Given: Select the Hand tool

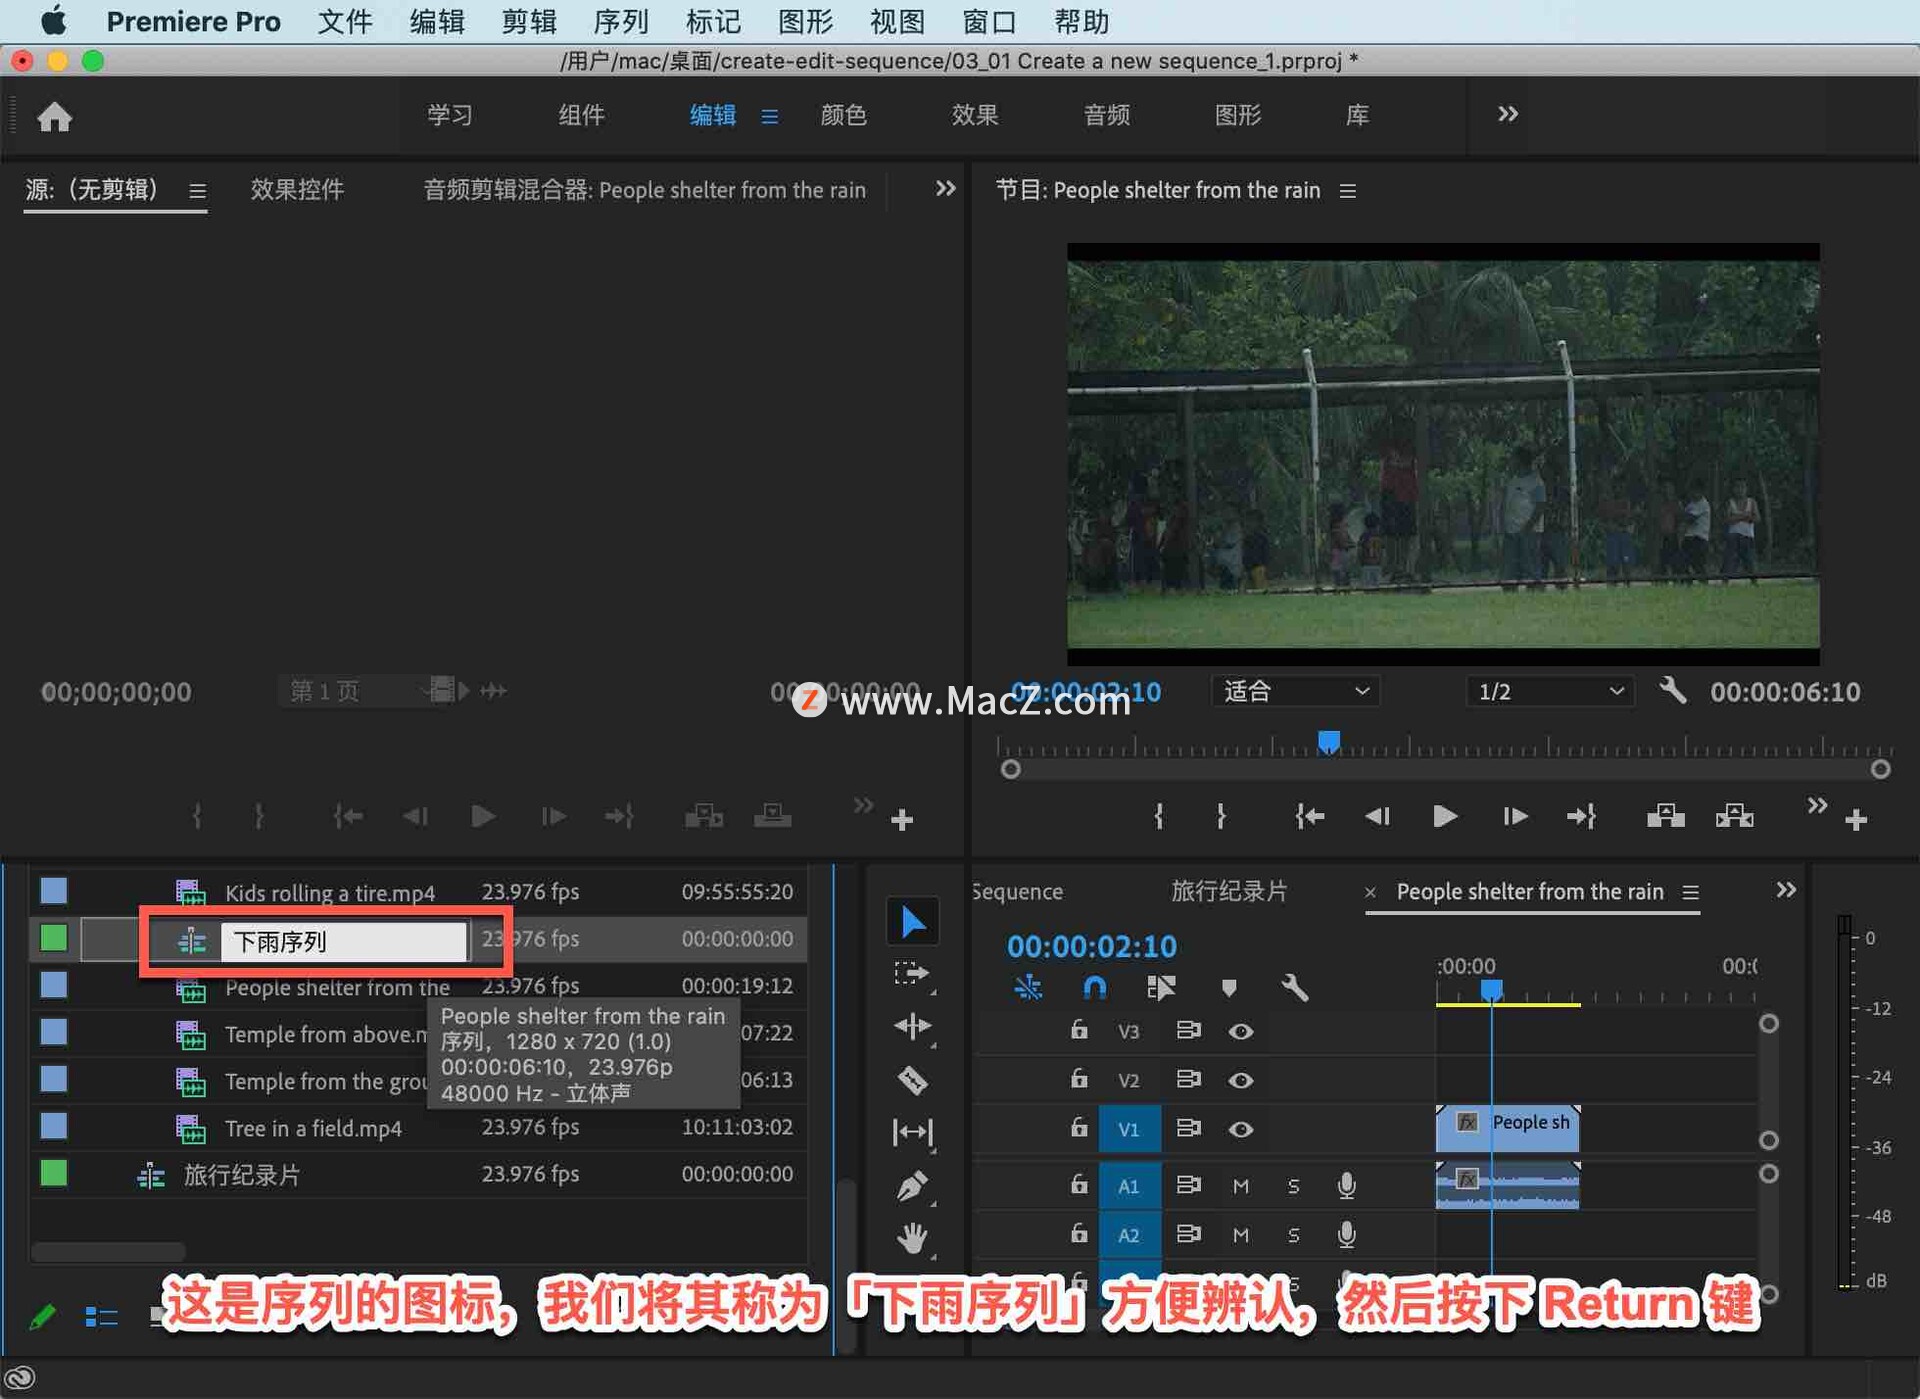Looking at the screenshot, I should point(912,1238).
